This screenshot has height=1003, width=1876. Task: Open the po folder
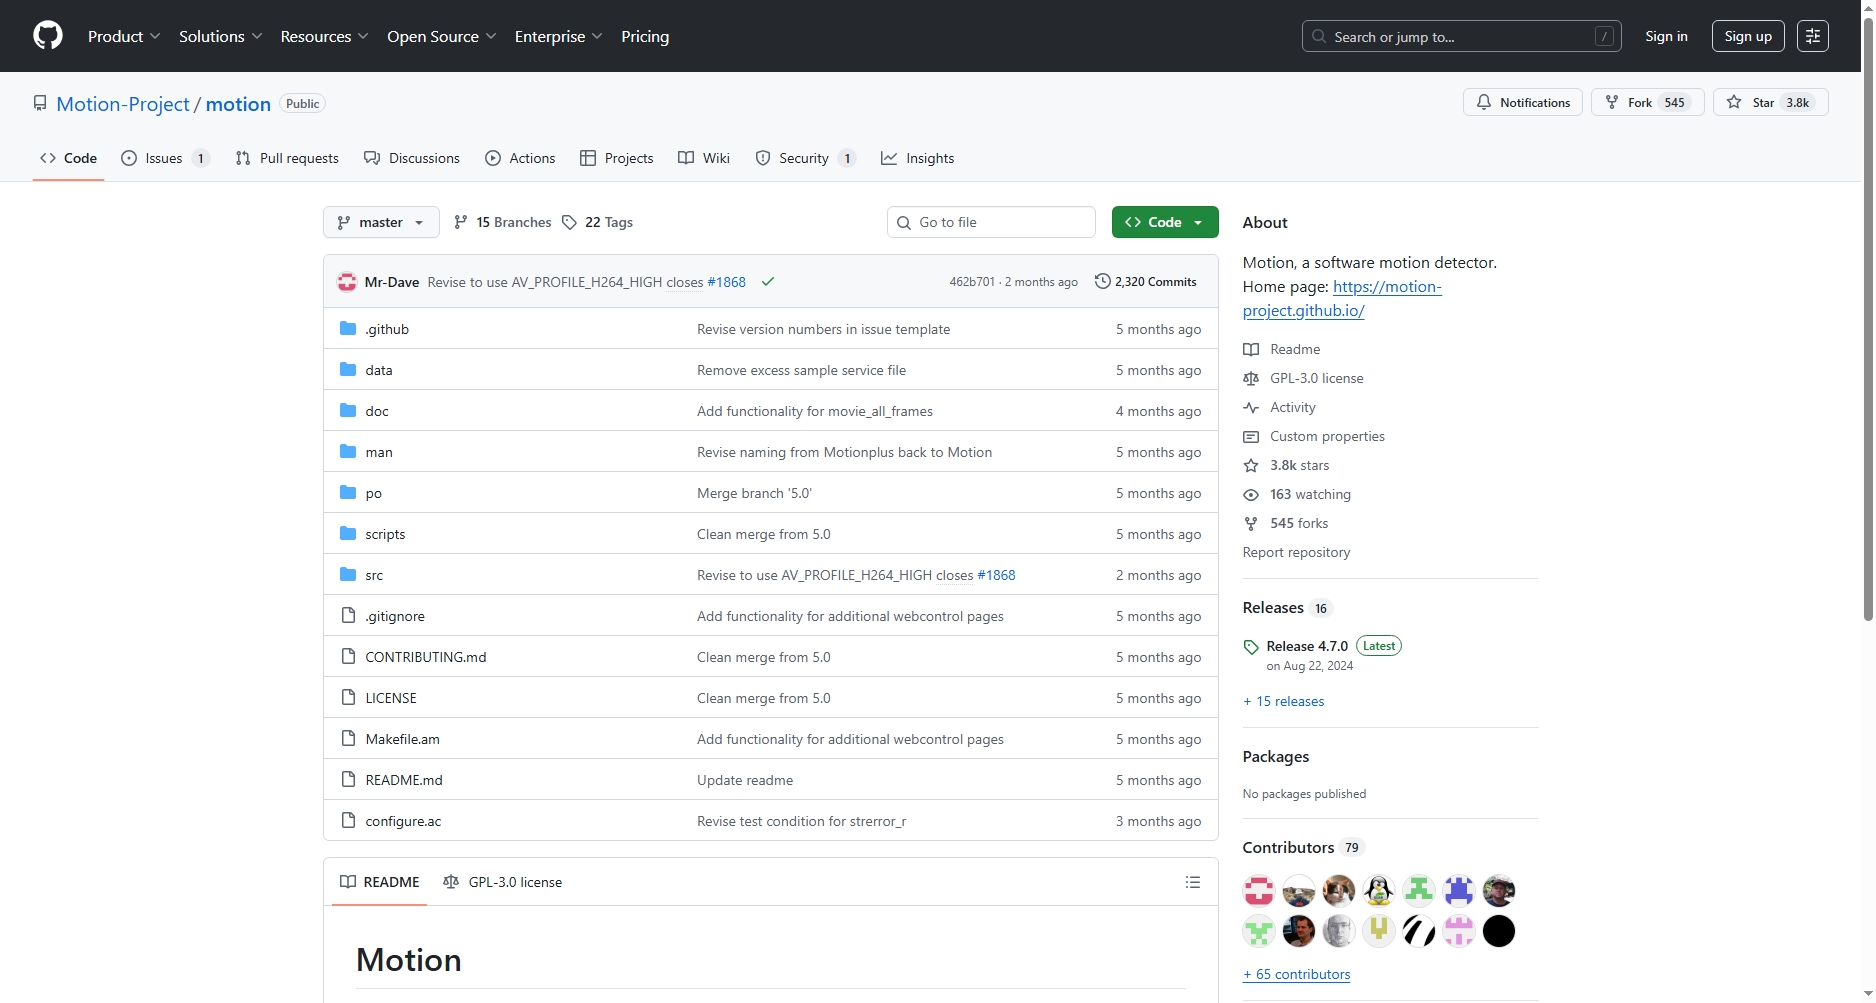[x=374, y=493]
